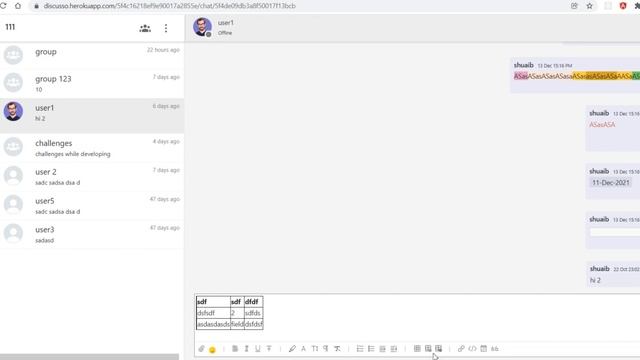Click the third table tool icon
This screenshot has width=640, height=360.
[438, 349]
